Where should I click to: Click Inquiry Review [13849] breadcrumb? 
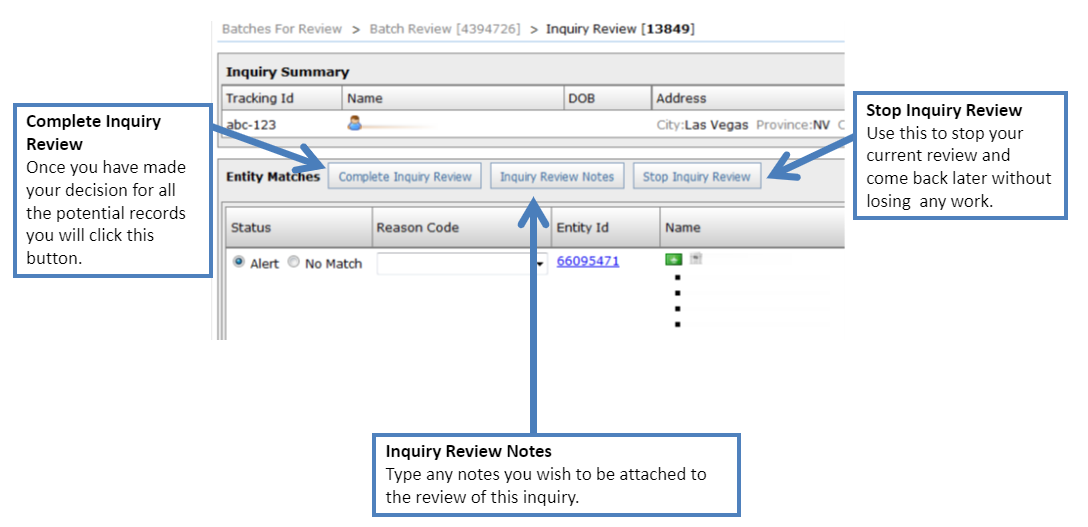(620, 29)
